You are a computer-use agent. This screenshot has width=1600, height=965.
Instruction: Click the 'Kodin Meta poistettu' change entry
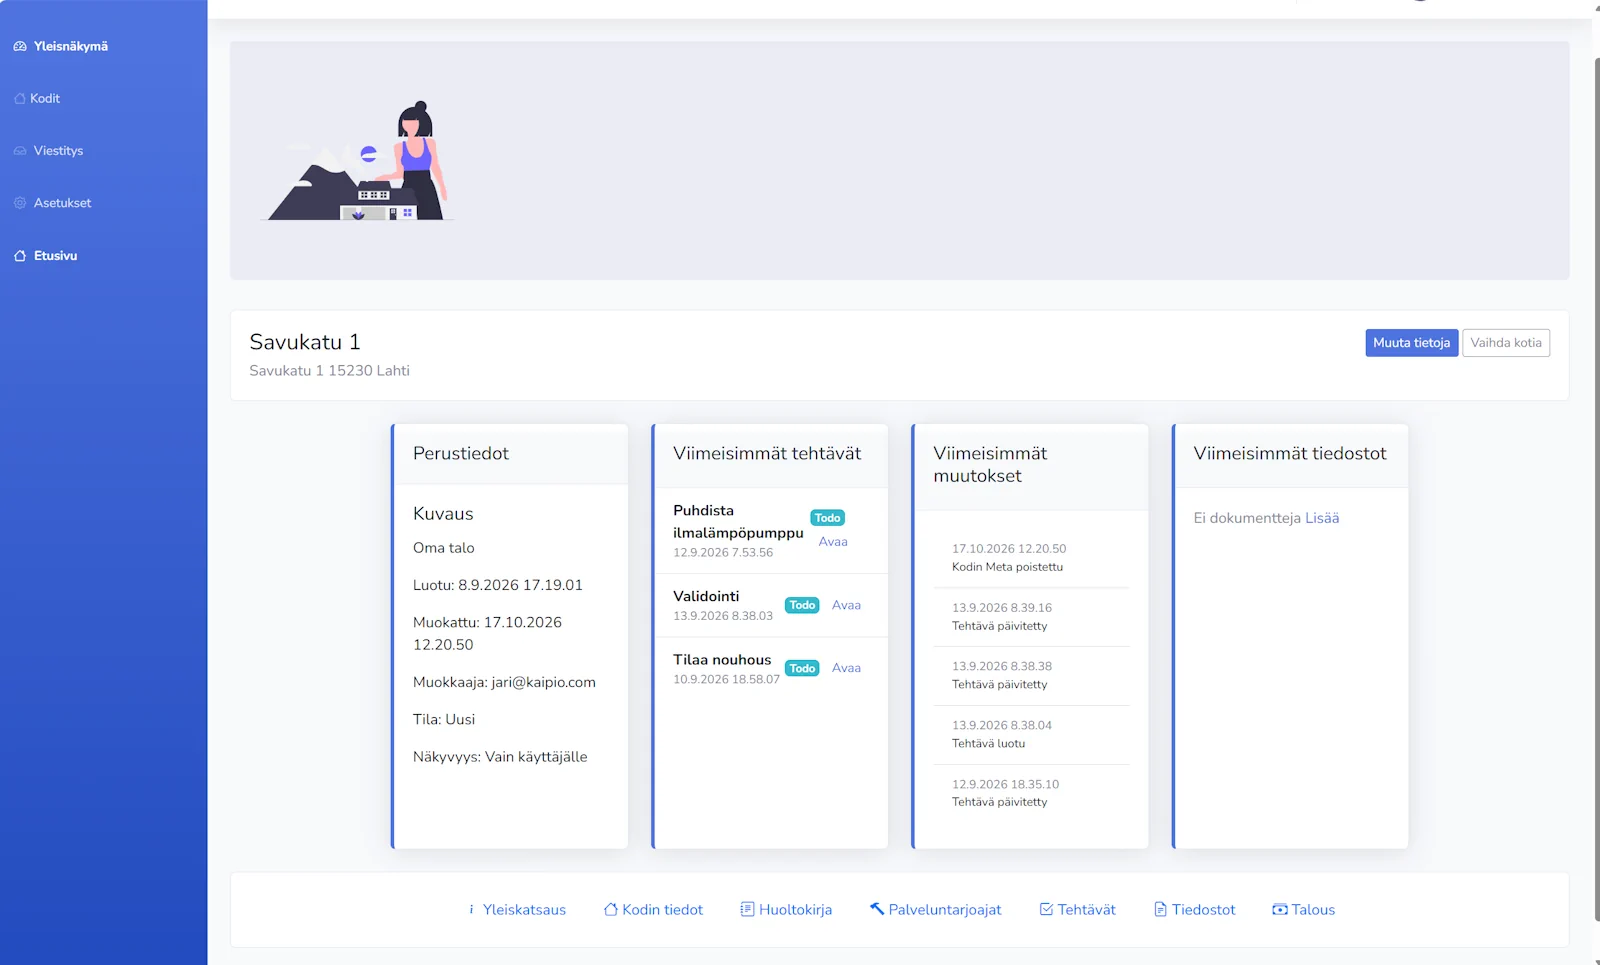coord(1007,567)
